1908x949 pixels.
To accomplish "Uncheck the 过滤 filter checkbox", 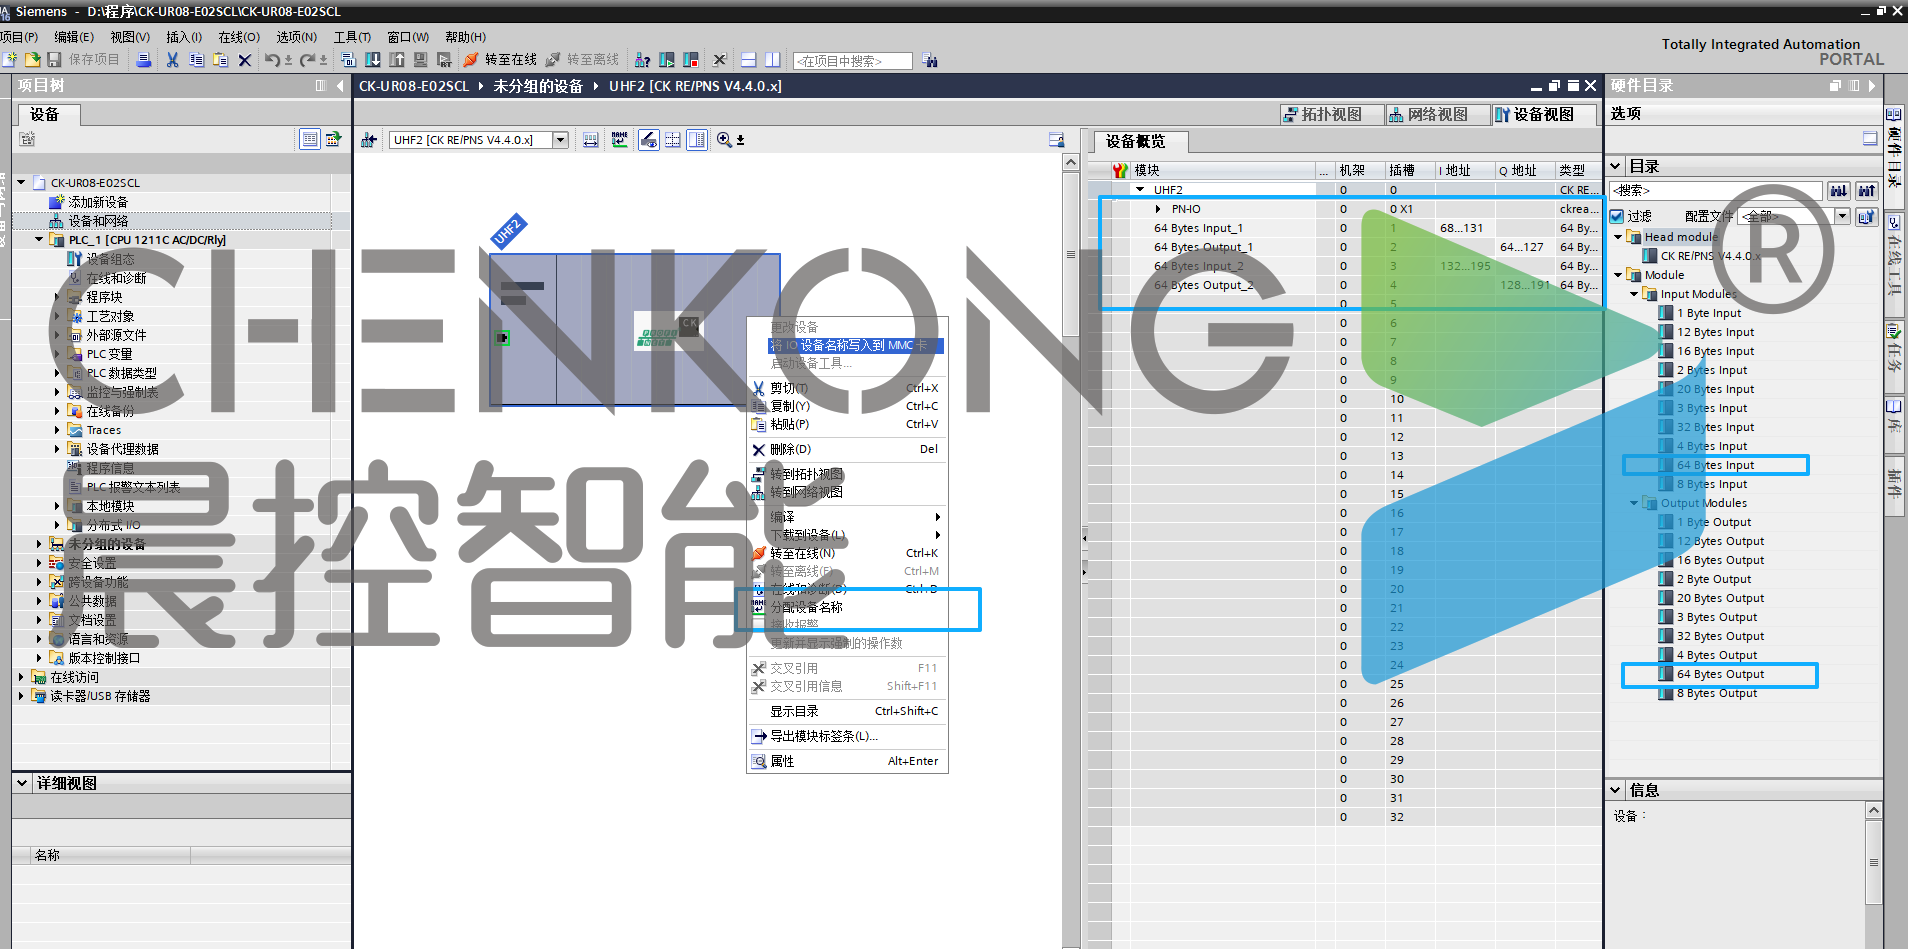I will 1616,216.
